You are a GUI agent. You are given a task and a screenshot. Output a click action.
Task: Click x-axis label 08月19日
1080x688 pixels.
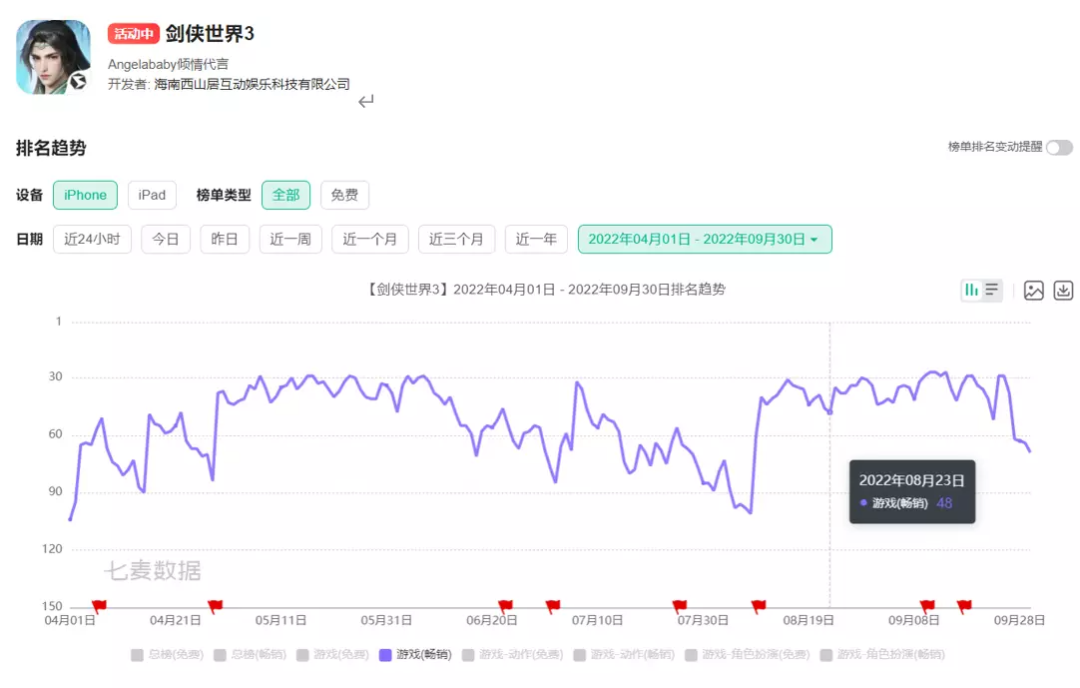click(x=808, y=621)
